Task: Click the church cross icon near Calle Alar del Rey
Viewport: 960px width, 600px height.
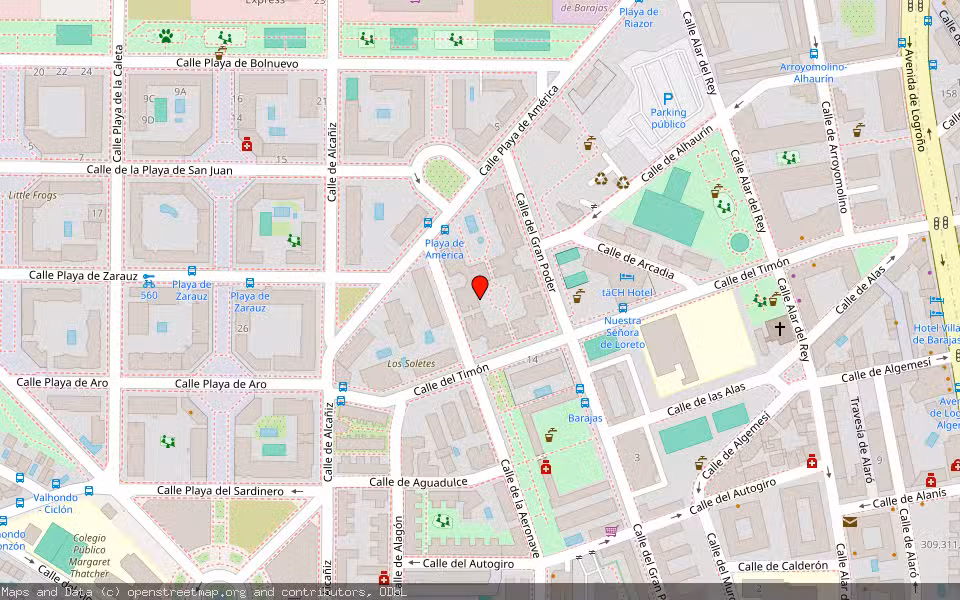Action: click(780, 328)
